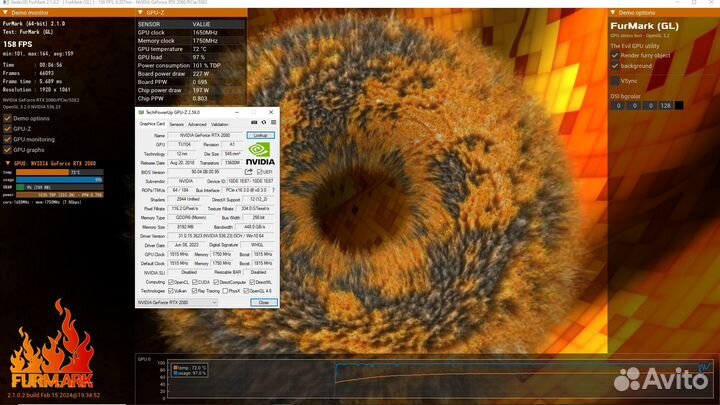The image size is (720, 405).
Task: Open the Validation tab in GPU-Z
Action: click(219, 124)
